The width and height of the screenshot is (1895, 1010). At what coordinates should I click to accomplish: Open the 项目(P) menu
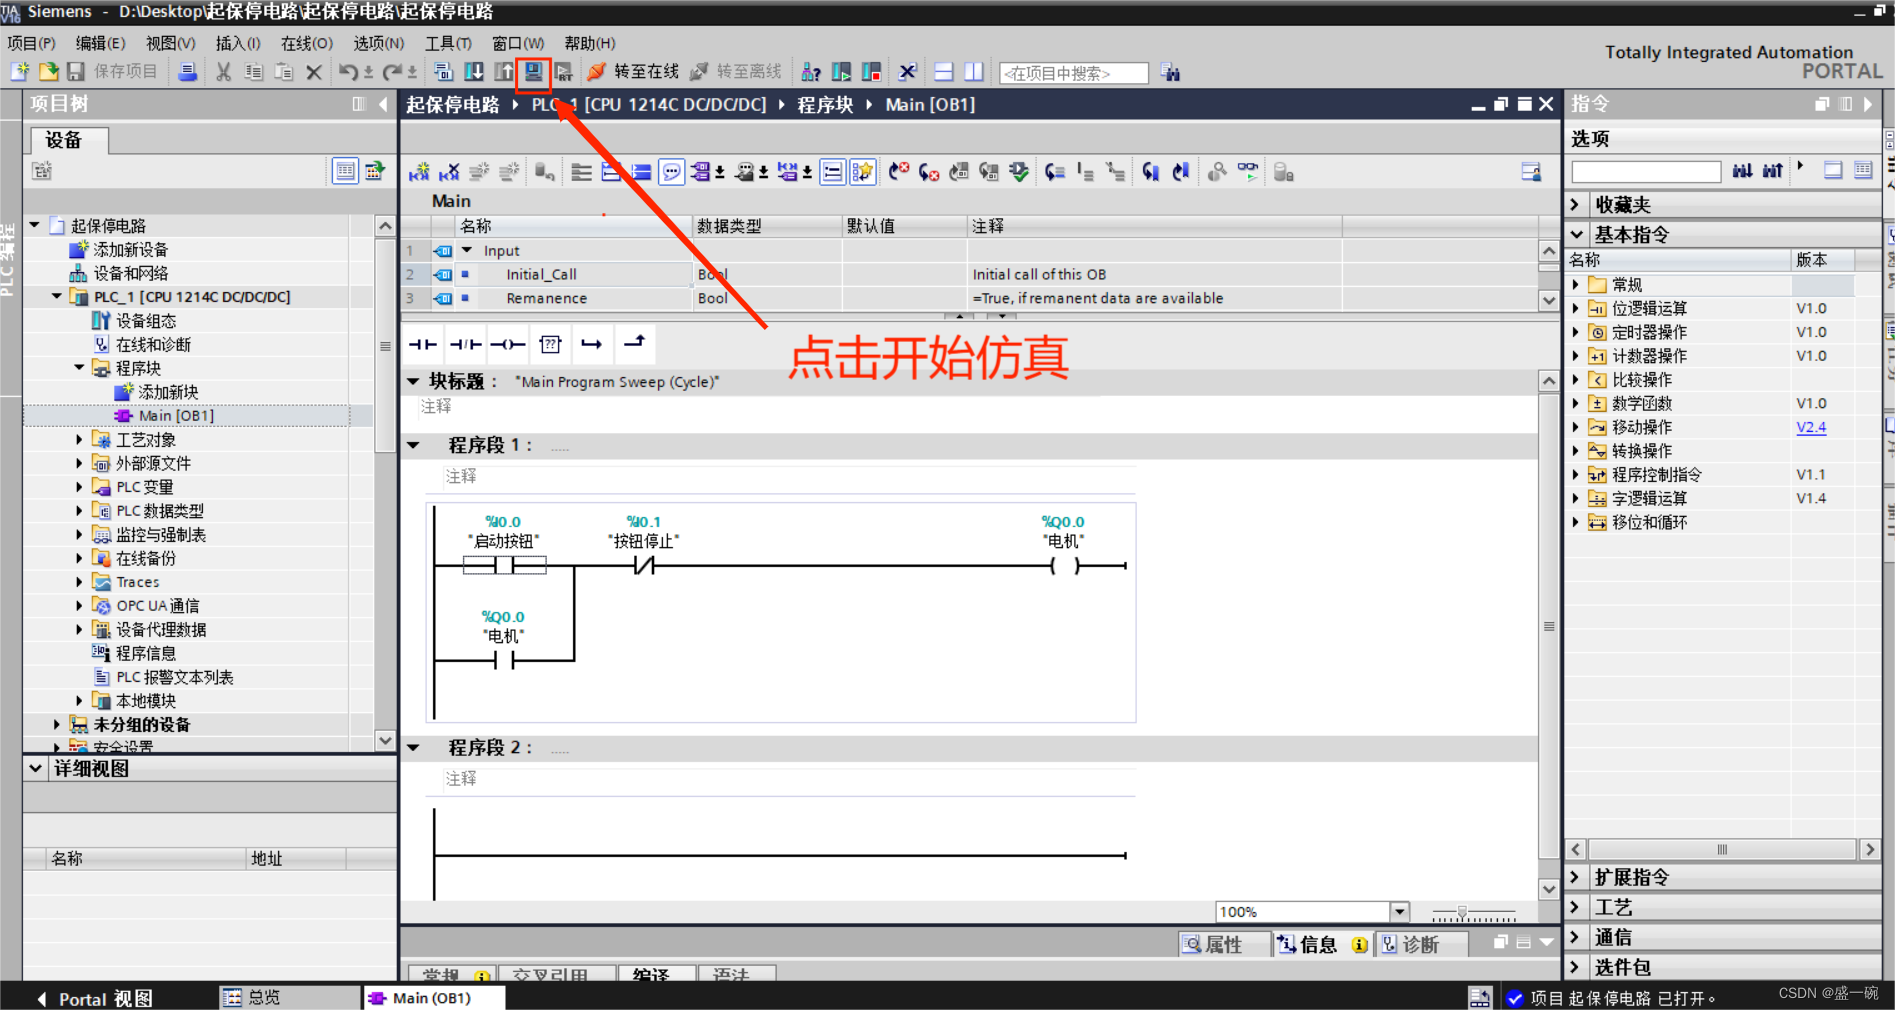(31, 43)
